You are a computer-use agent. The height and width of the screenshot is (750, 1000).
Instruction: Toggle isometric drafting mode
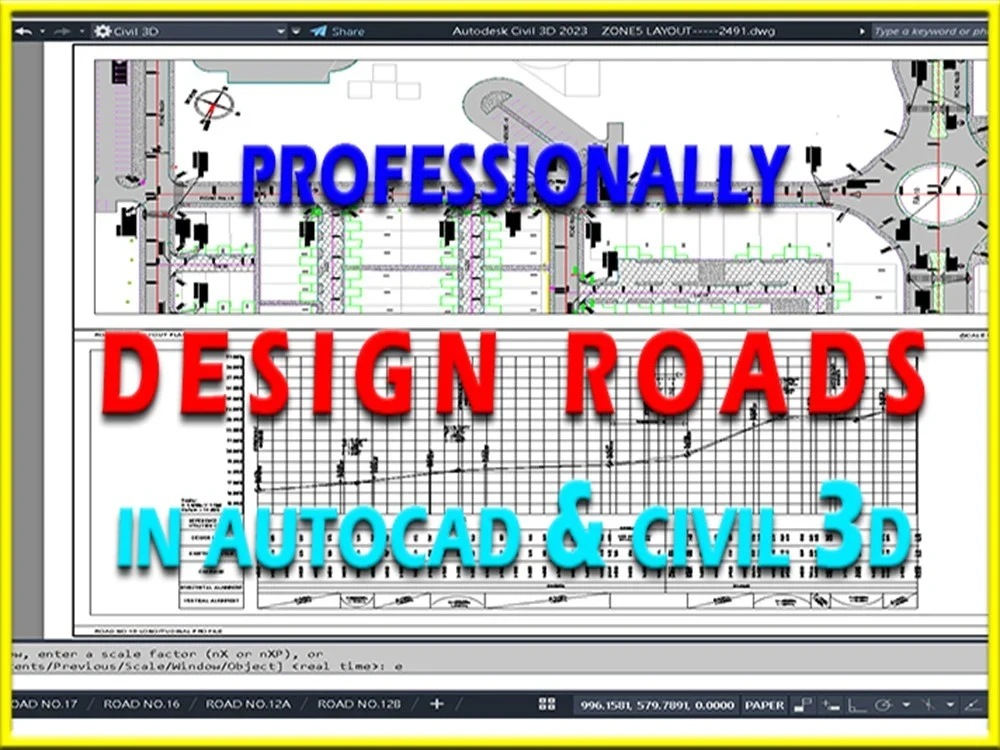click(x=885, y=704)
